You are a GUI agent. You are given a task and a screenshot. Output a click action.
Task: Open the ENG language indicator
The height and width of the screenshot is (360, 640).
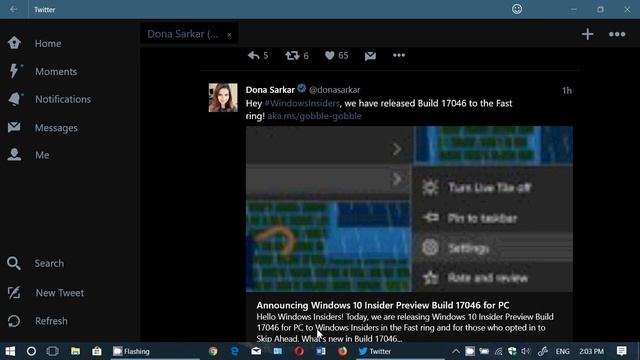click(x=562, y=351)
